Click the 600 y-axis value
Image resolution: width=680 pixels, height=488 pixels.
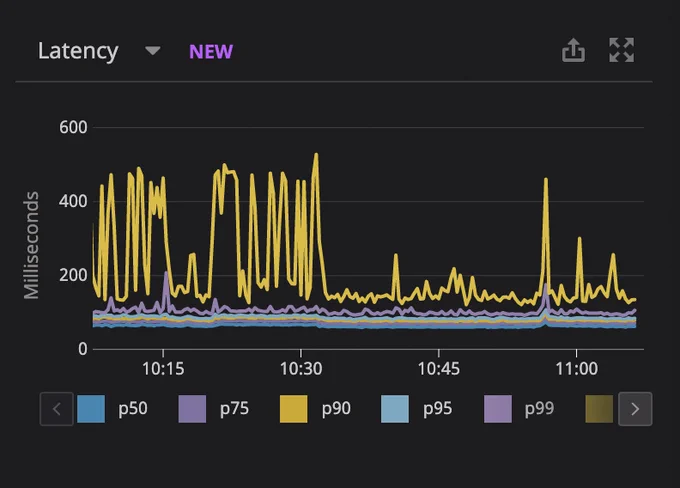[x=73, y=128]
